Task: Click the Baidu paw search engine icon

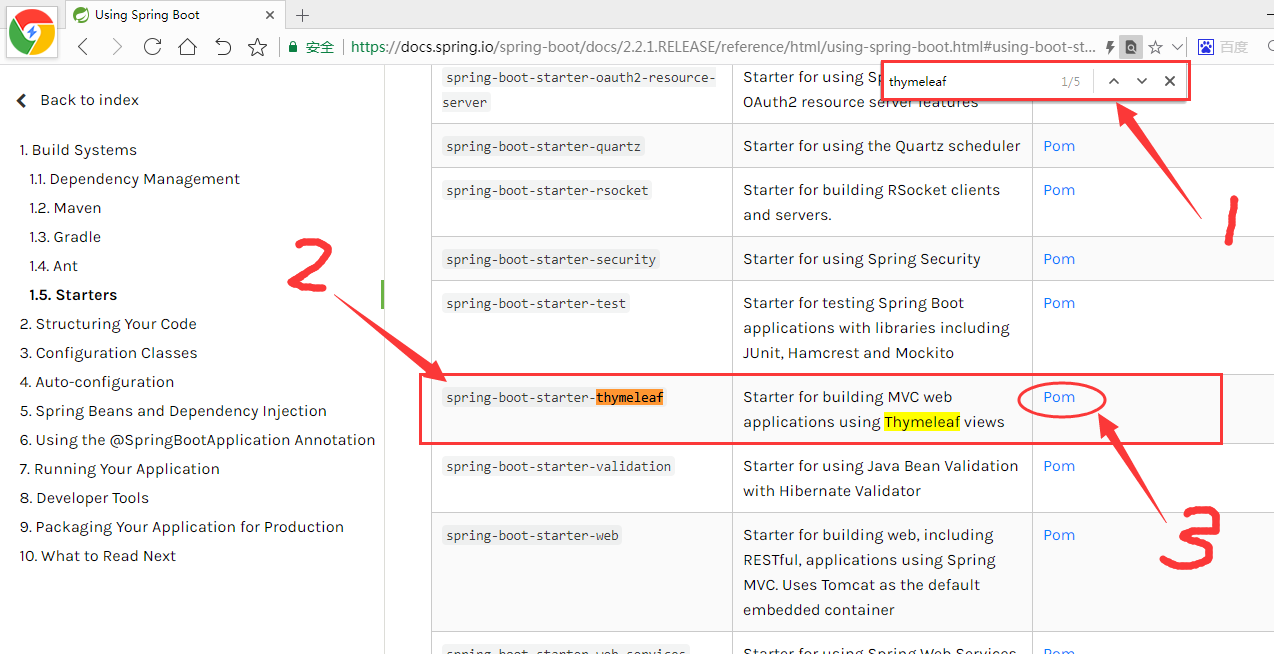Action: tap(1206, 47)
